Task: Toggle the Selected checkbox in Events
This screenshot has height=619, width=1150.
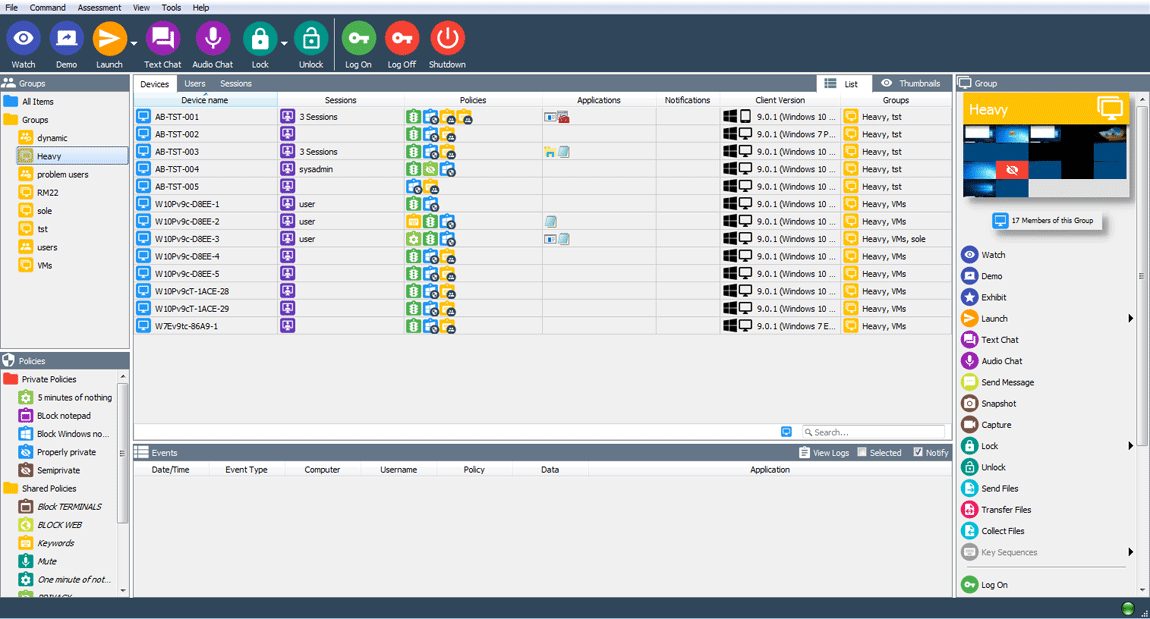Action: click(862, 453)
